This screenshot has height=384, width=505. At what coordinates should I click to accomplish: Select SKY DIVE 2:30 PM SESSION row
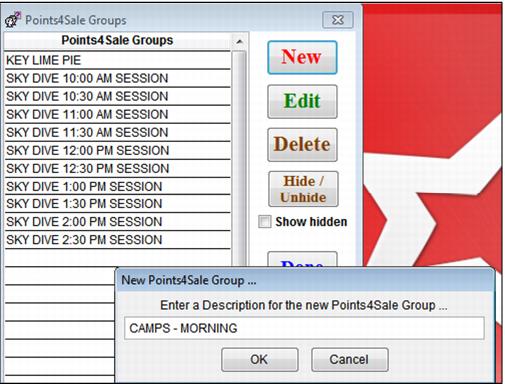tap(117, 240)
